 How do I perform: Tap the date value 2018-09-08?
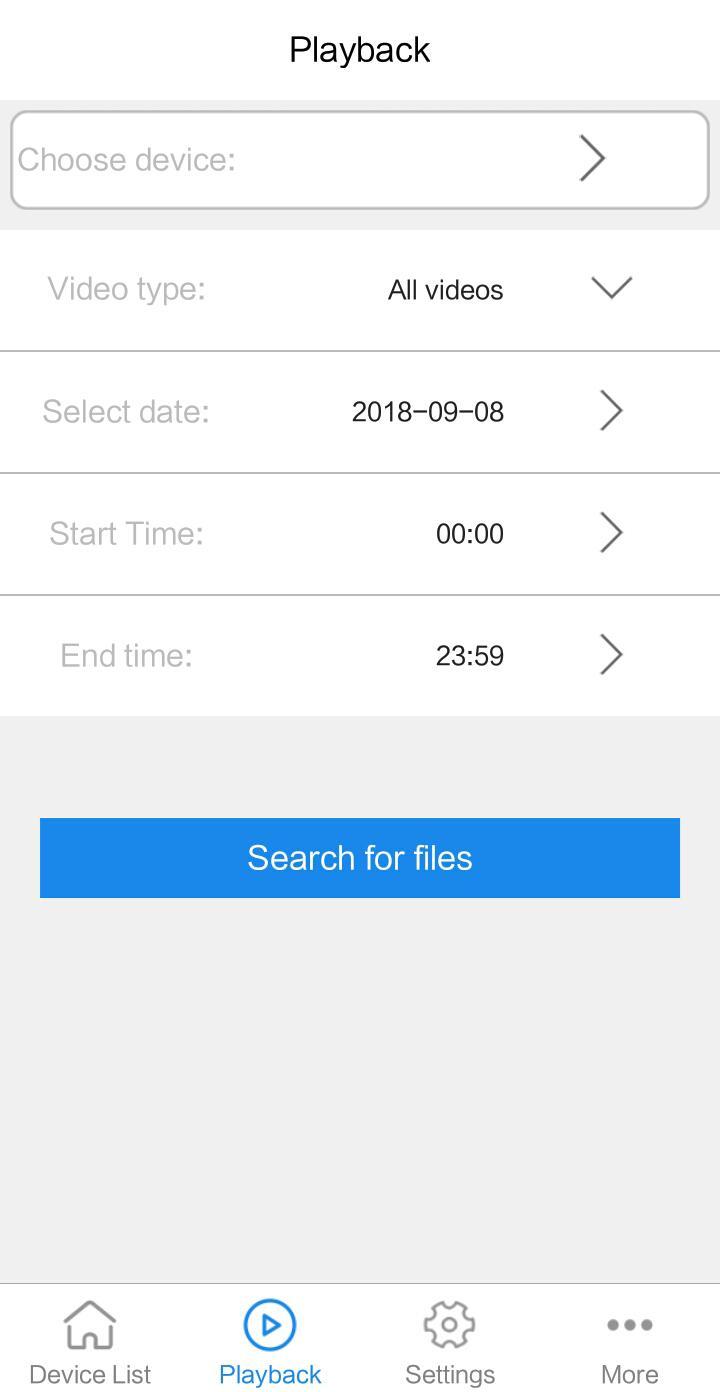click(427, 412)
